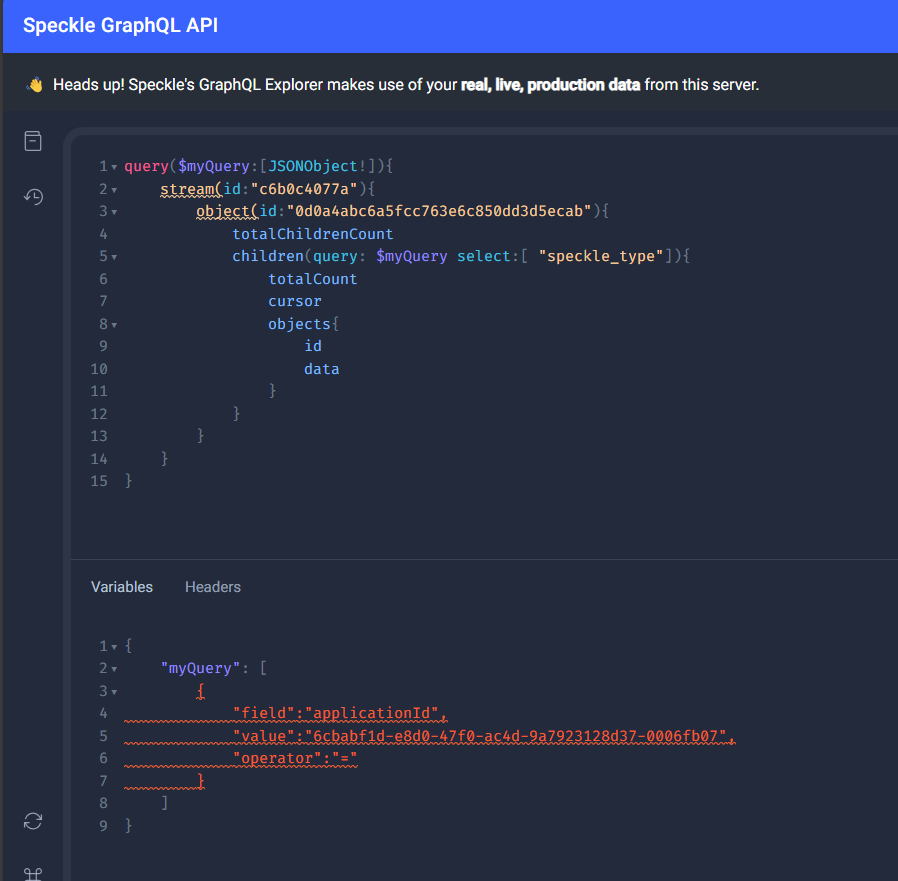Click the object keyword on line 3
The image size is (898, 881).
tap(223, 211)
